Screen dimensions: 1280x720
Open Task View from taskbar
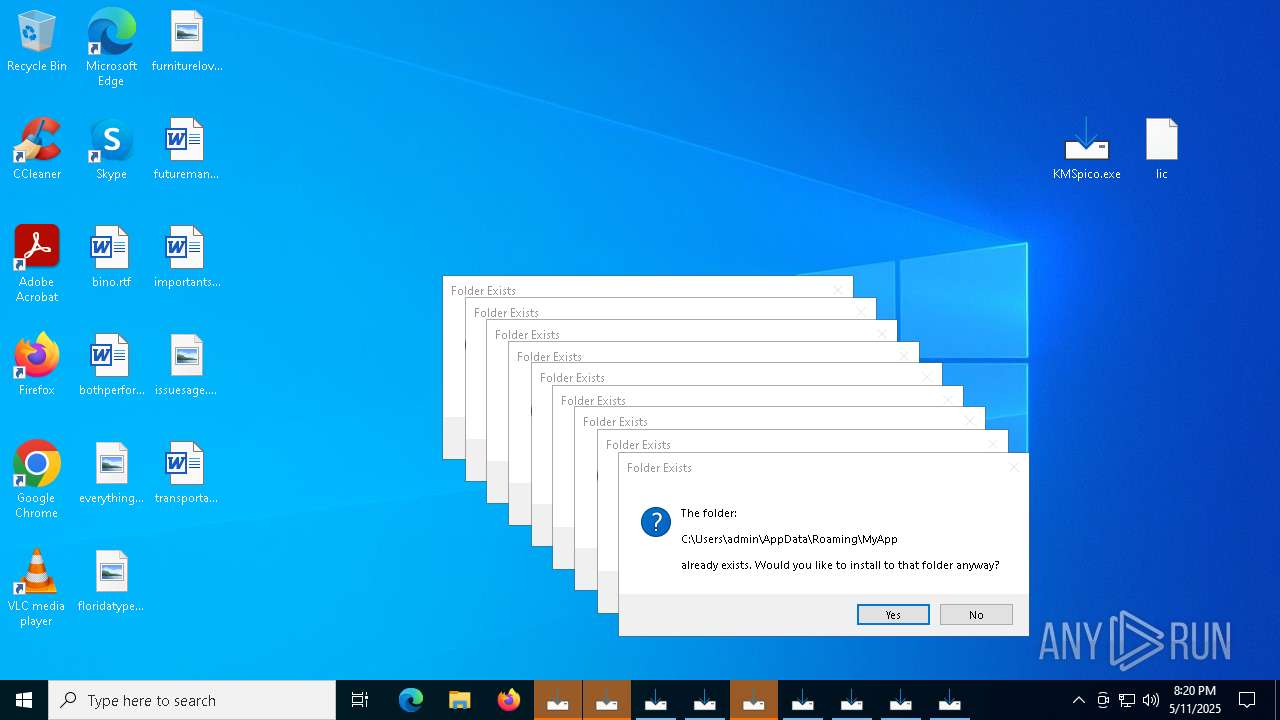coord(360,700)
